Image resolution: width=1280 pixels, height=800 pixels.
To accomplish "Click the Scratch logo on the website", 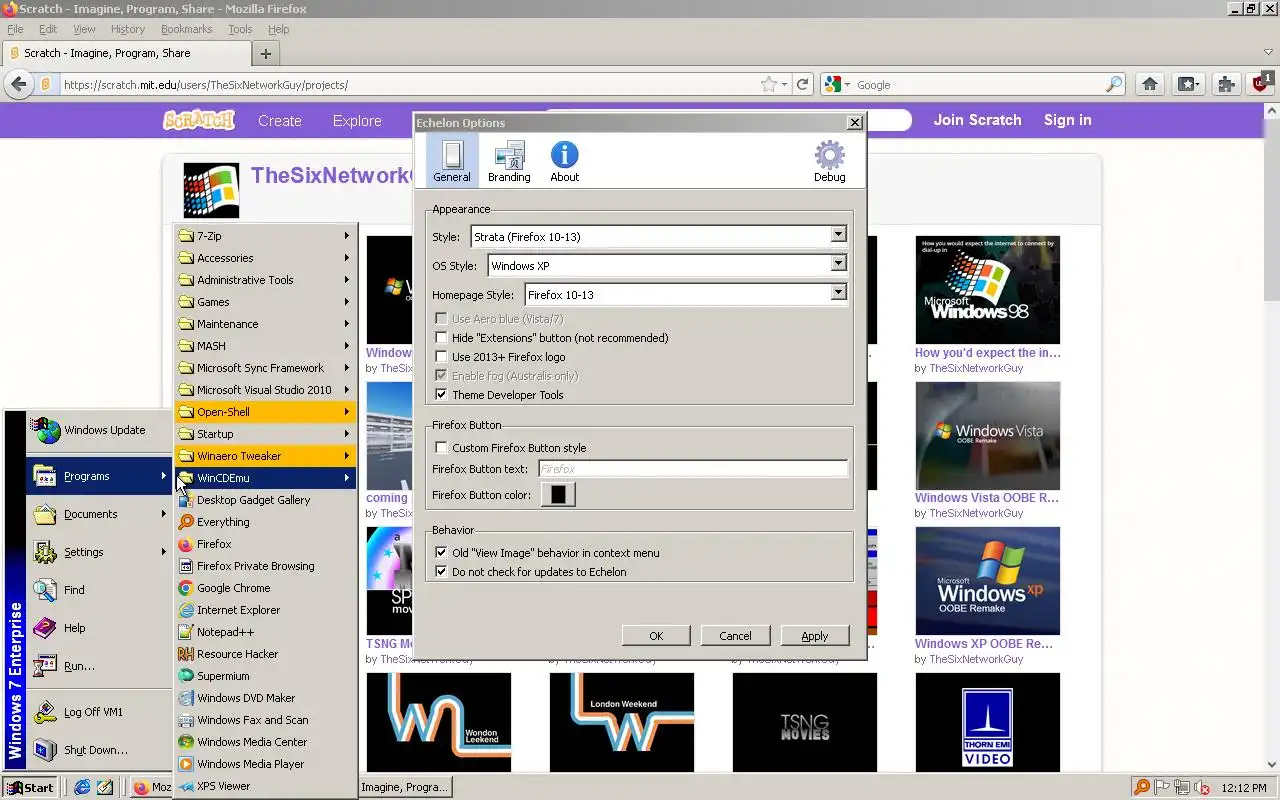I will click(199, 120).
